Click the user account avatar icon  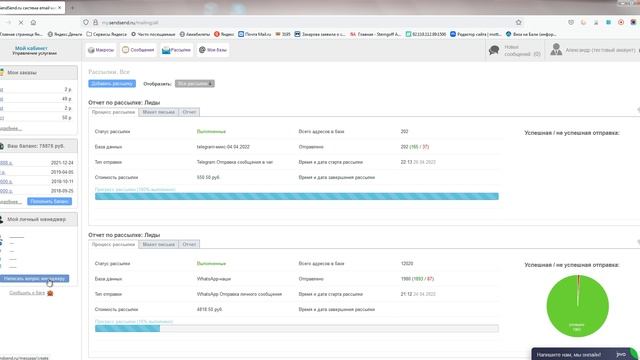[556, 50]
